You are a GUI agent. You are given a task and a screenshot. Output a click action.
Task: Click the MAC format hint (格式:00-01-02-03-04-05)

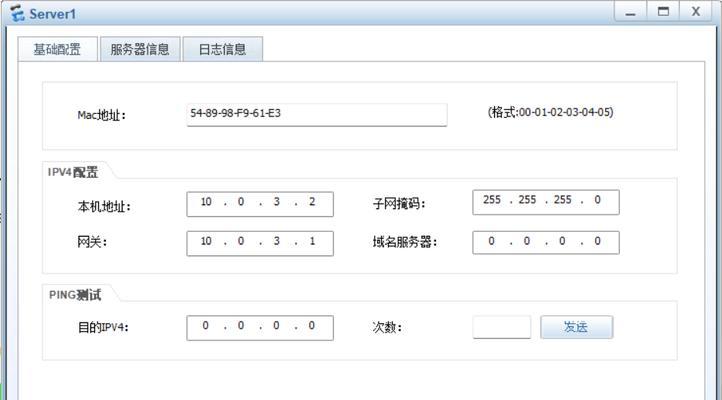coord(550,112)
